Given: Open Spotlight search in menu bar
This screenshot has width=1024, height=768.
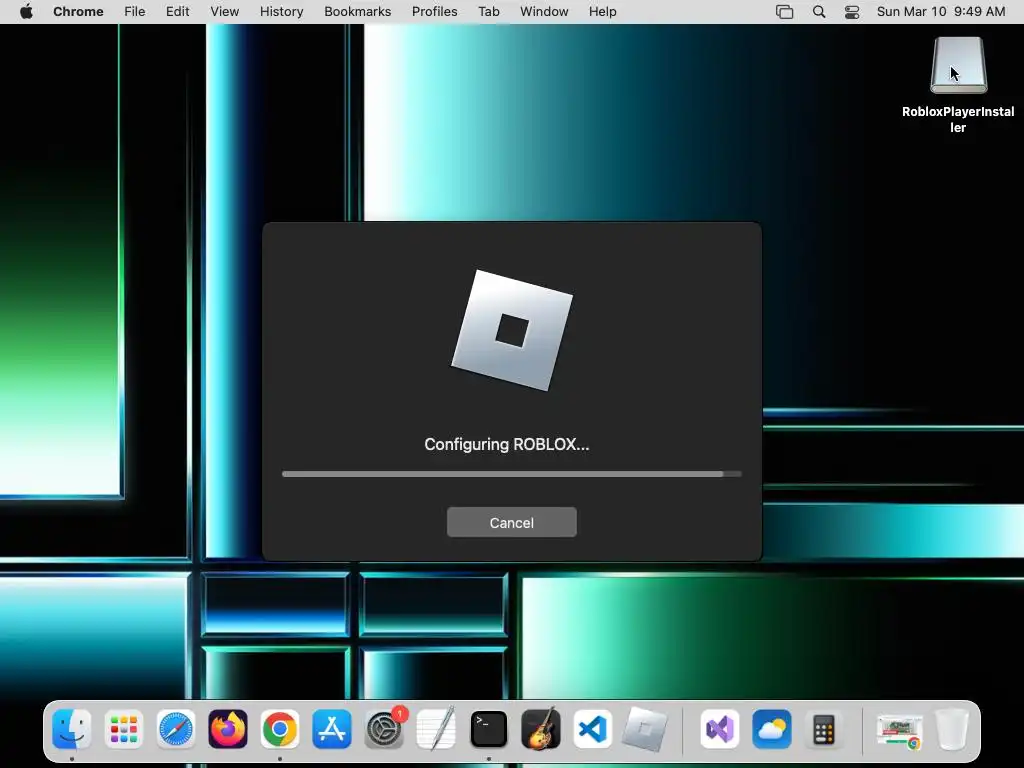Looking at the screenshot, I should [819, 12].
